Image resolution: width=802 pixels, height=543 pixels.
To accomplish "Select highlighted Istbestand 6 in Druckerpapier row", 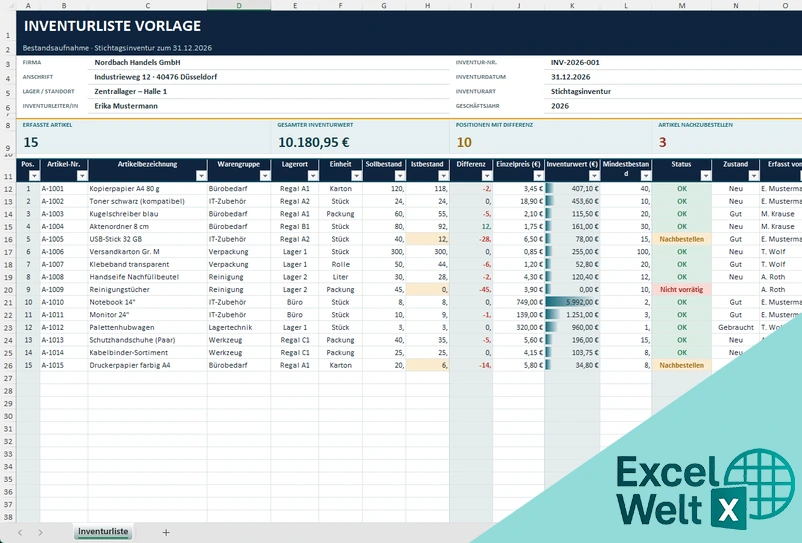I will click(x=427, y=365).
